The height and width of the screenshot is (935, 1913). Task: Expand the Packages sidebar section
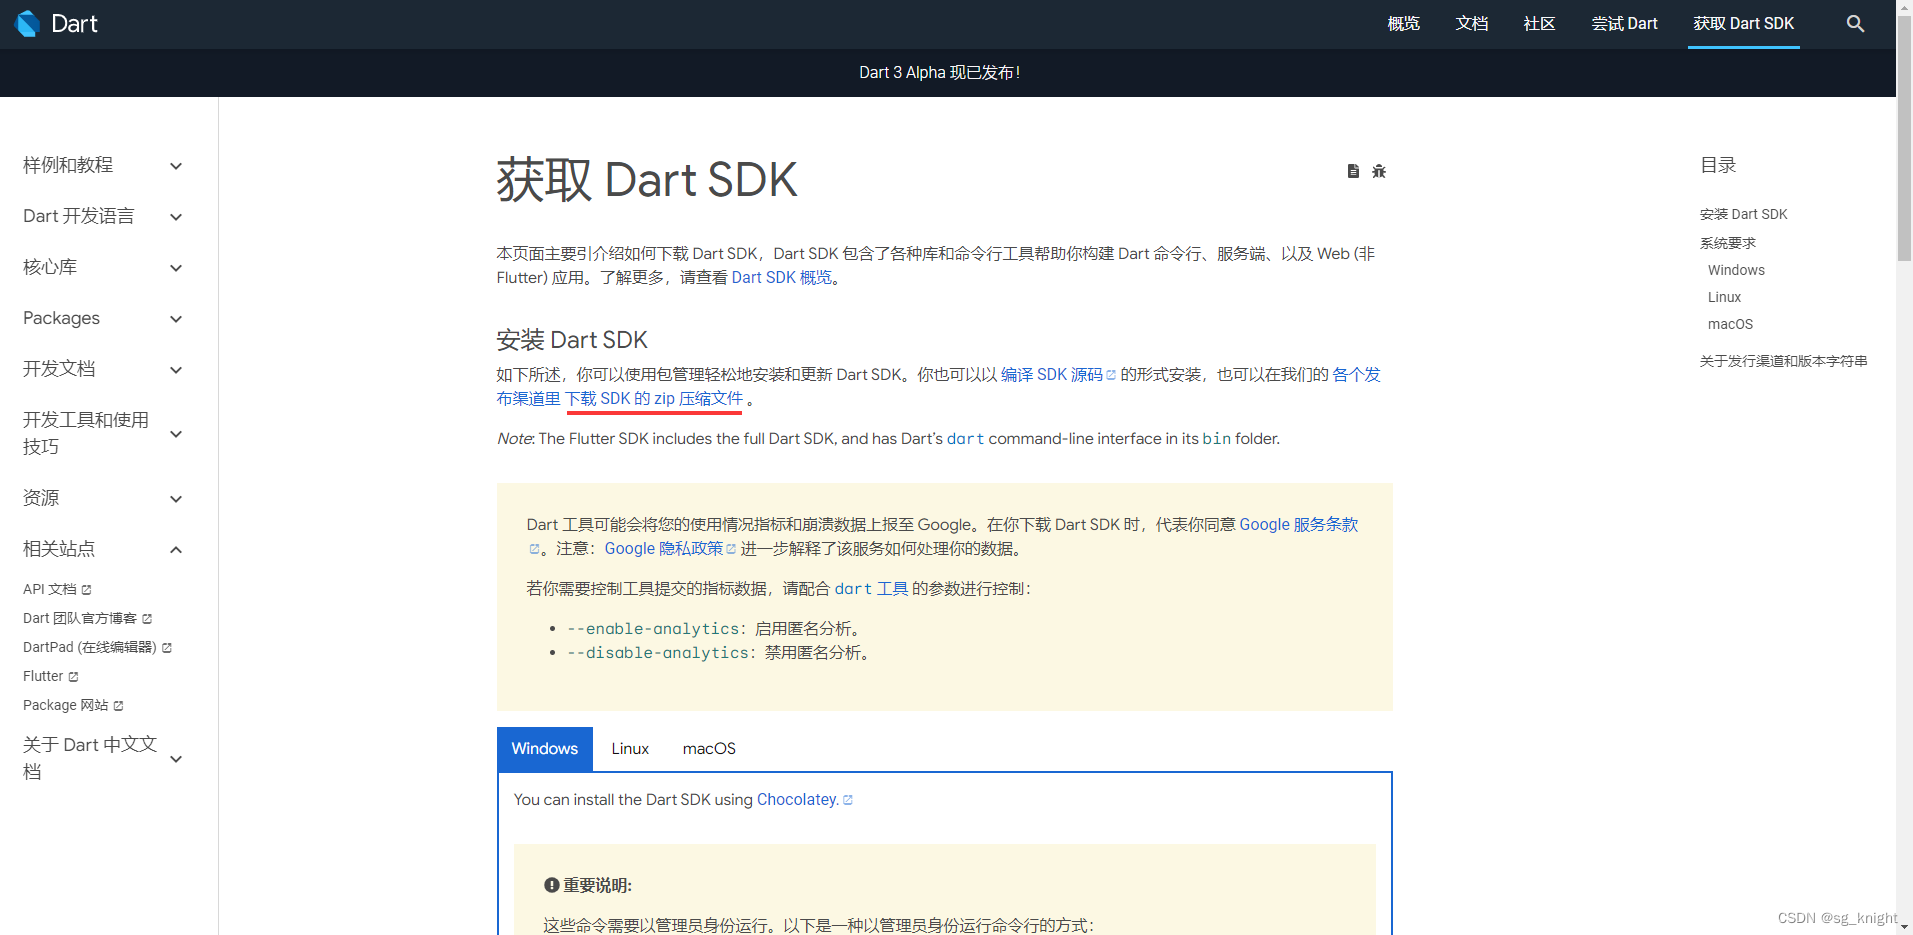tap(175, 318)
